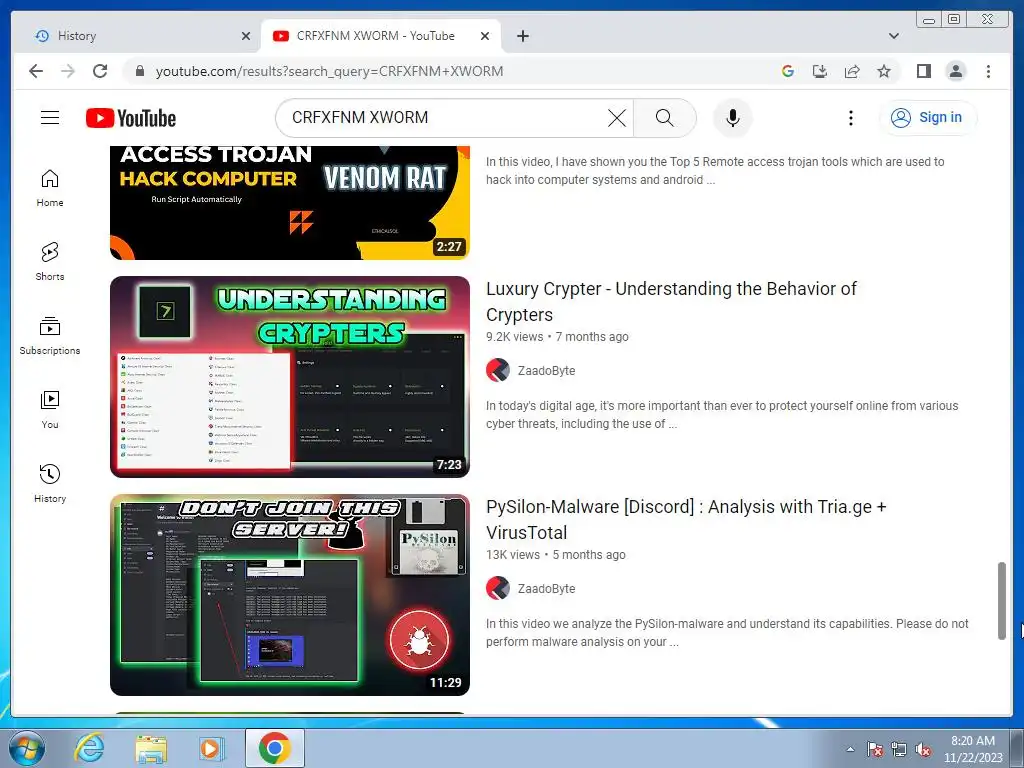1024x768 pixels.
Task: Close the History tab
Action: 246,36
